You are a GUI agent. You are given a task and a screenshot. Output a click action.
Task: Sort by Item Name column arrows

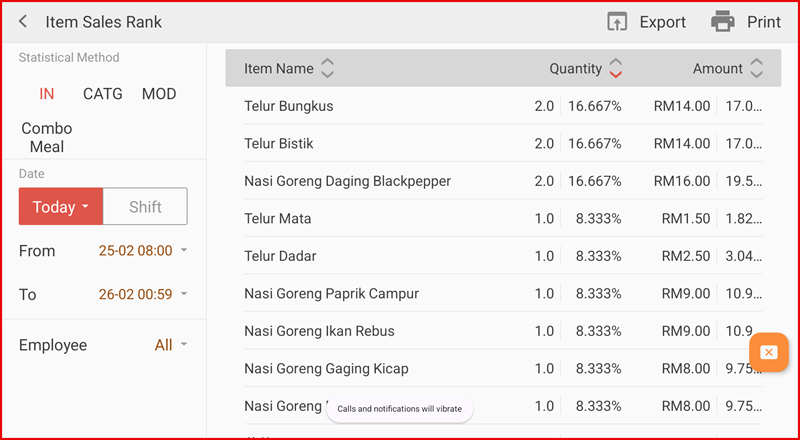click(327, 69)
